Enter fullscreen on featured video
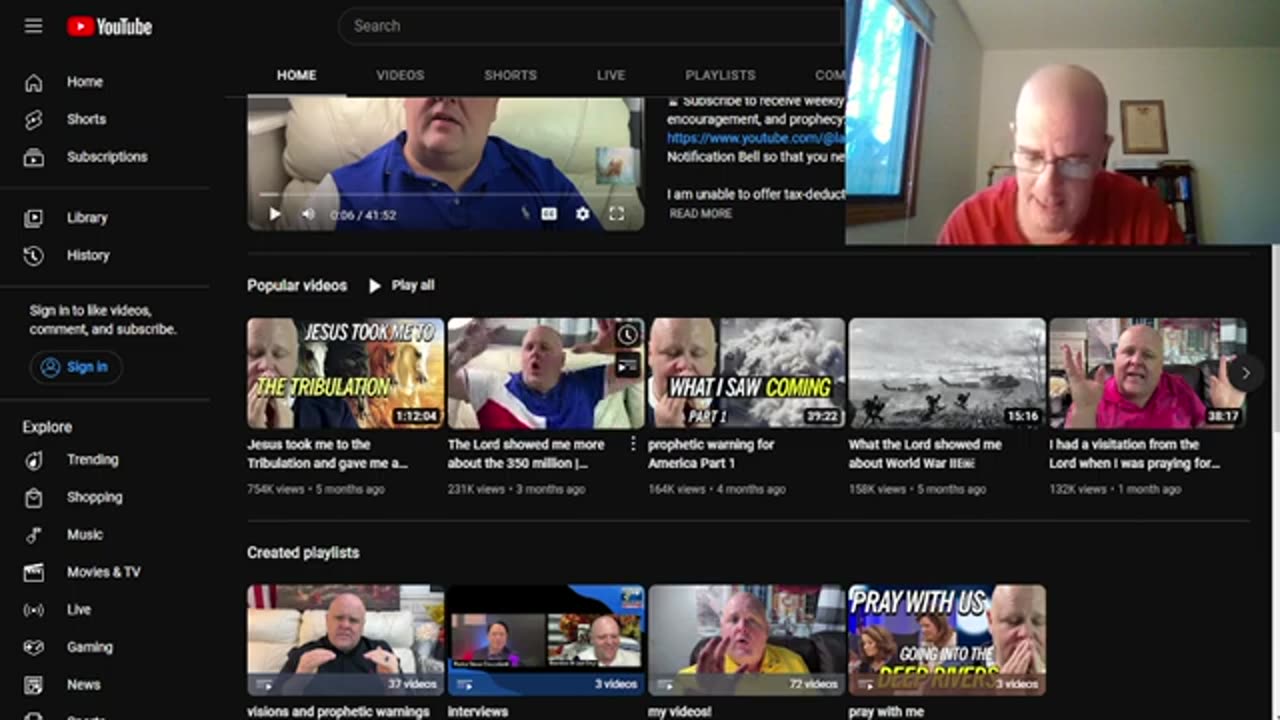 tap(617, 214)
